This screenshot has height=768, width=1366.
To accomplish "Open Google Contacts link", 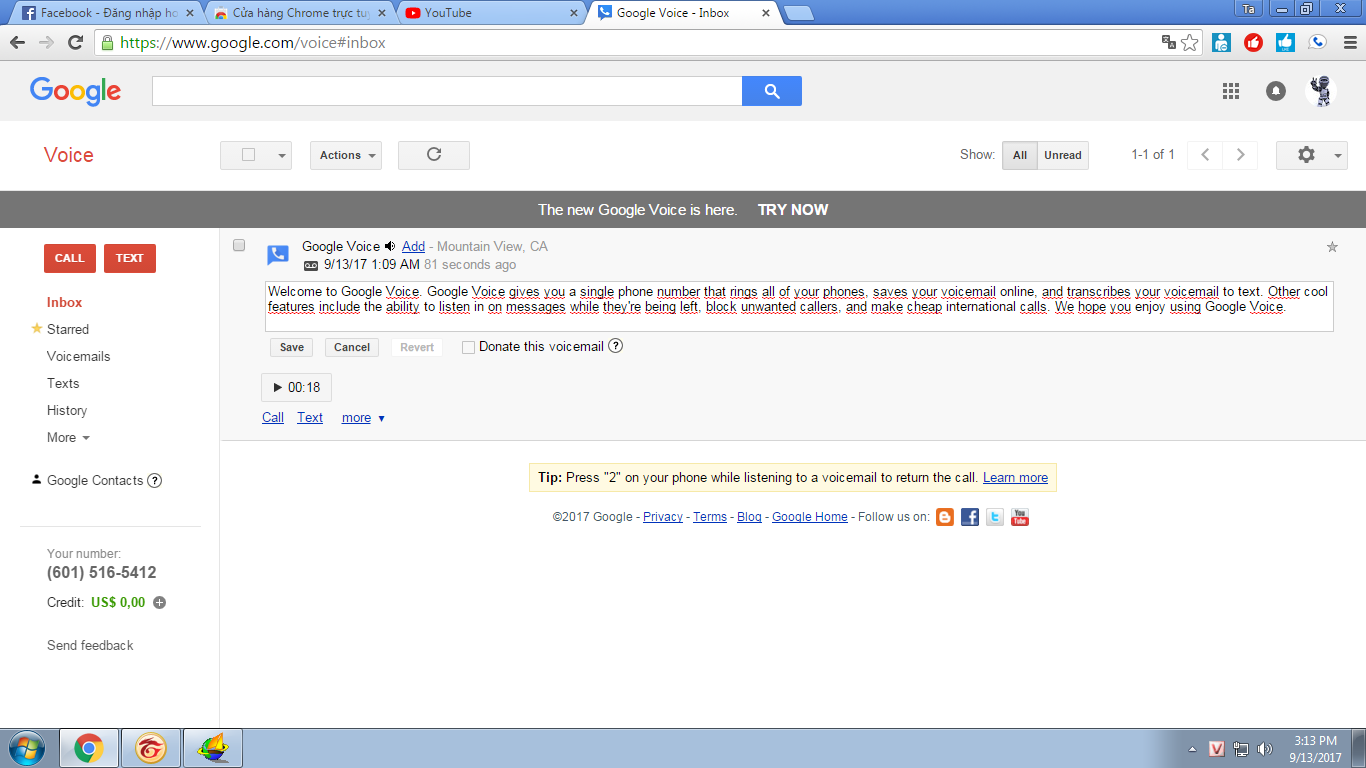I will point(95,480).
